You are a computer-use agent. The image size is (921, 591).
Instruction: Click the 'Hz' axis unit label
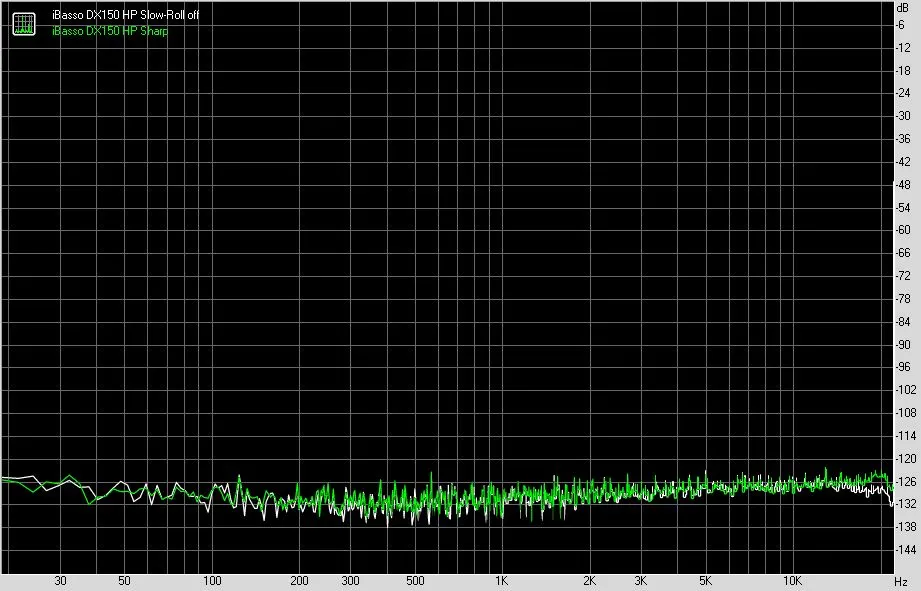pos(901,582)
